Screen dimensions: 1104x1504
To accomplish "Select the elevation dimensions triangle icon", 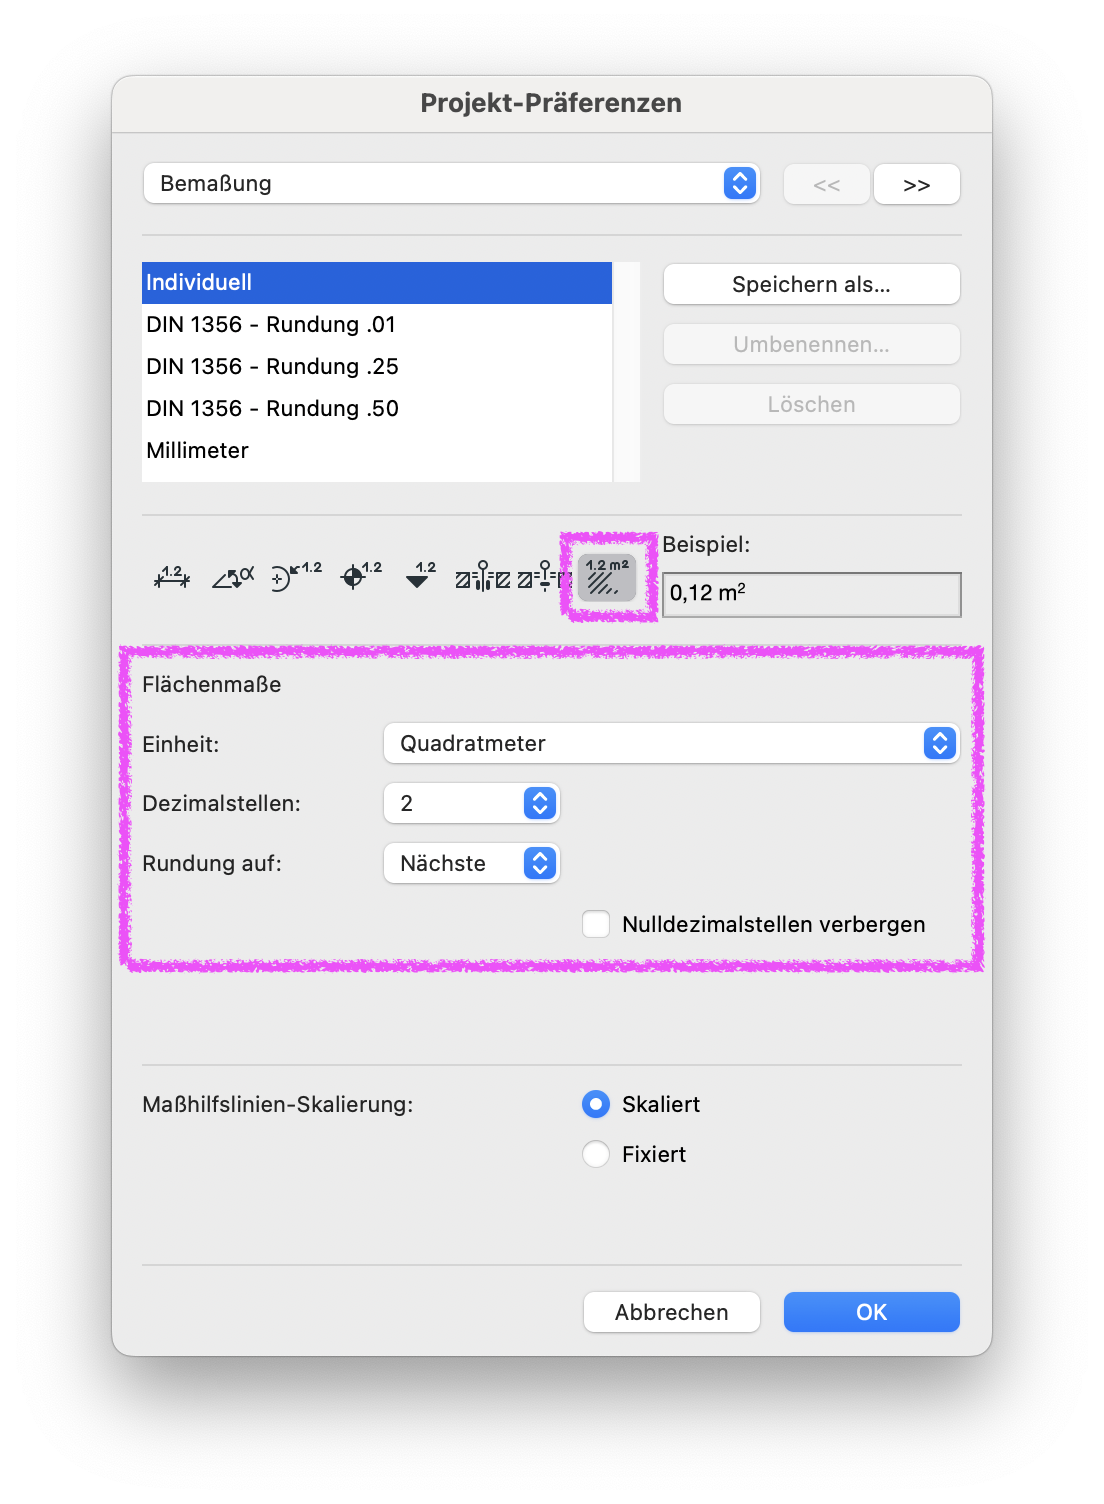I will pos(420,577).
